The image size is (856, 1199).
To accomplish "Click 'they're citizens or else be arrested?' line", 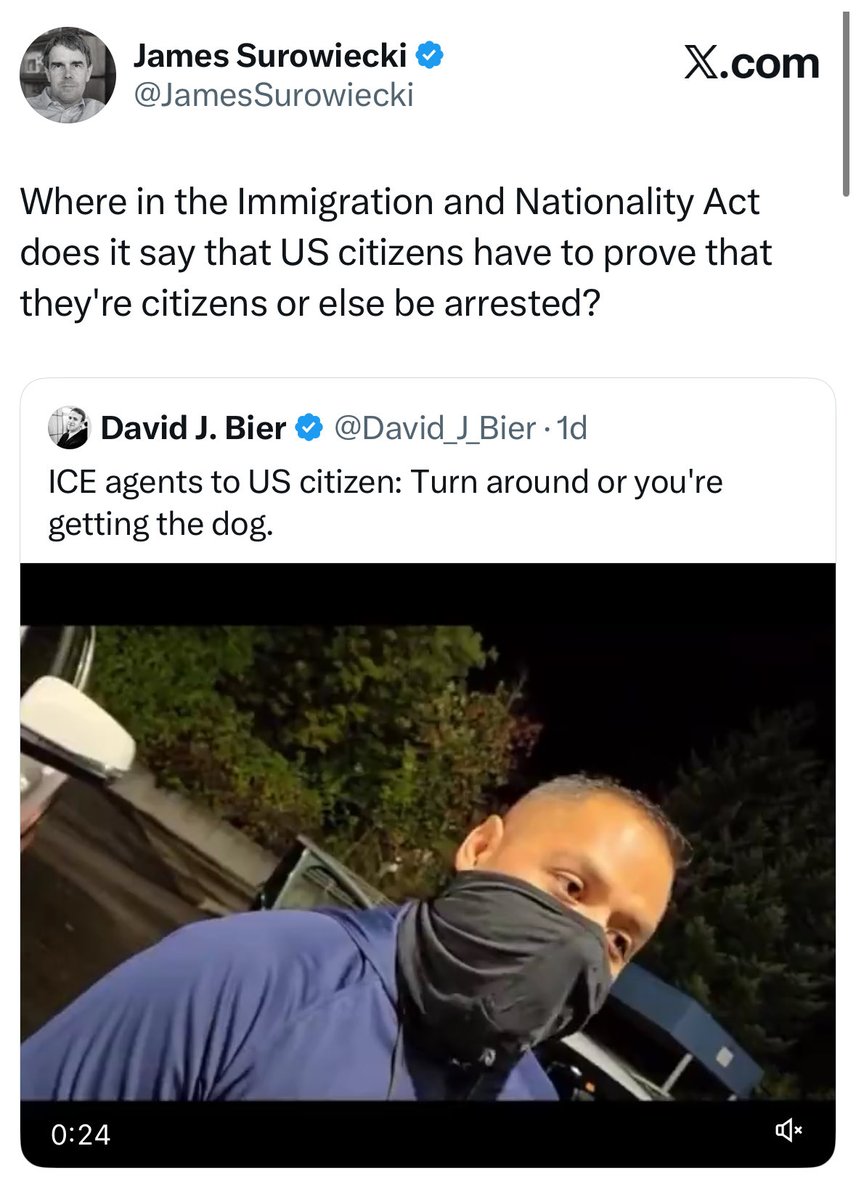I will (310, 304).
